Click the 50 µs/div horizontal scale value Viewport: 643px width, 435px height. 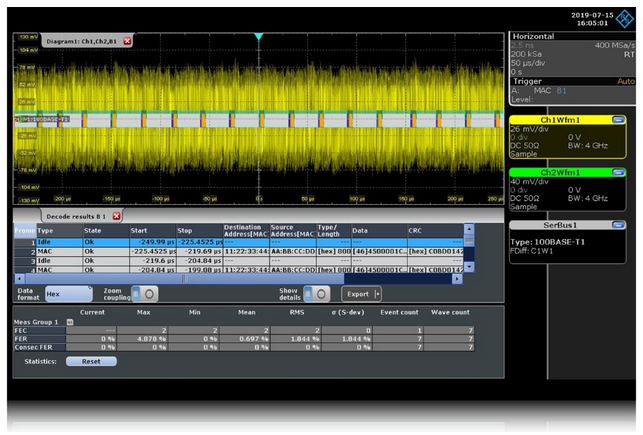tap(530, 63)
